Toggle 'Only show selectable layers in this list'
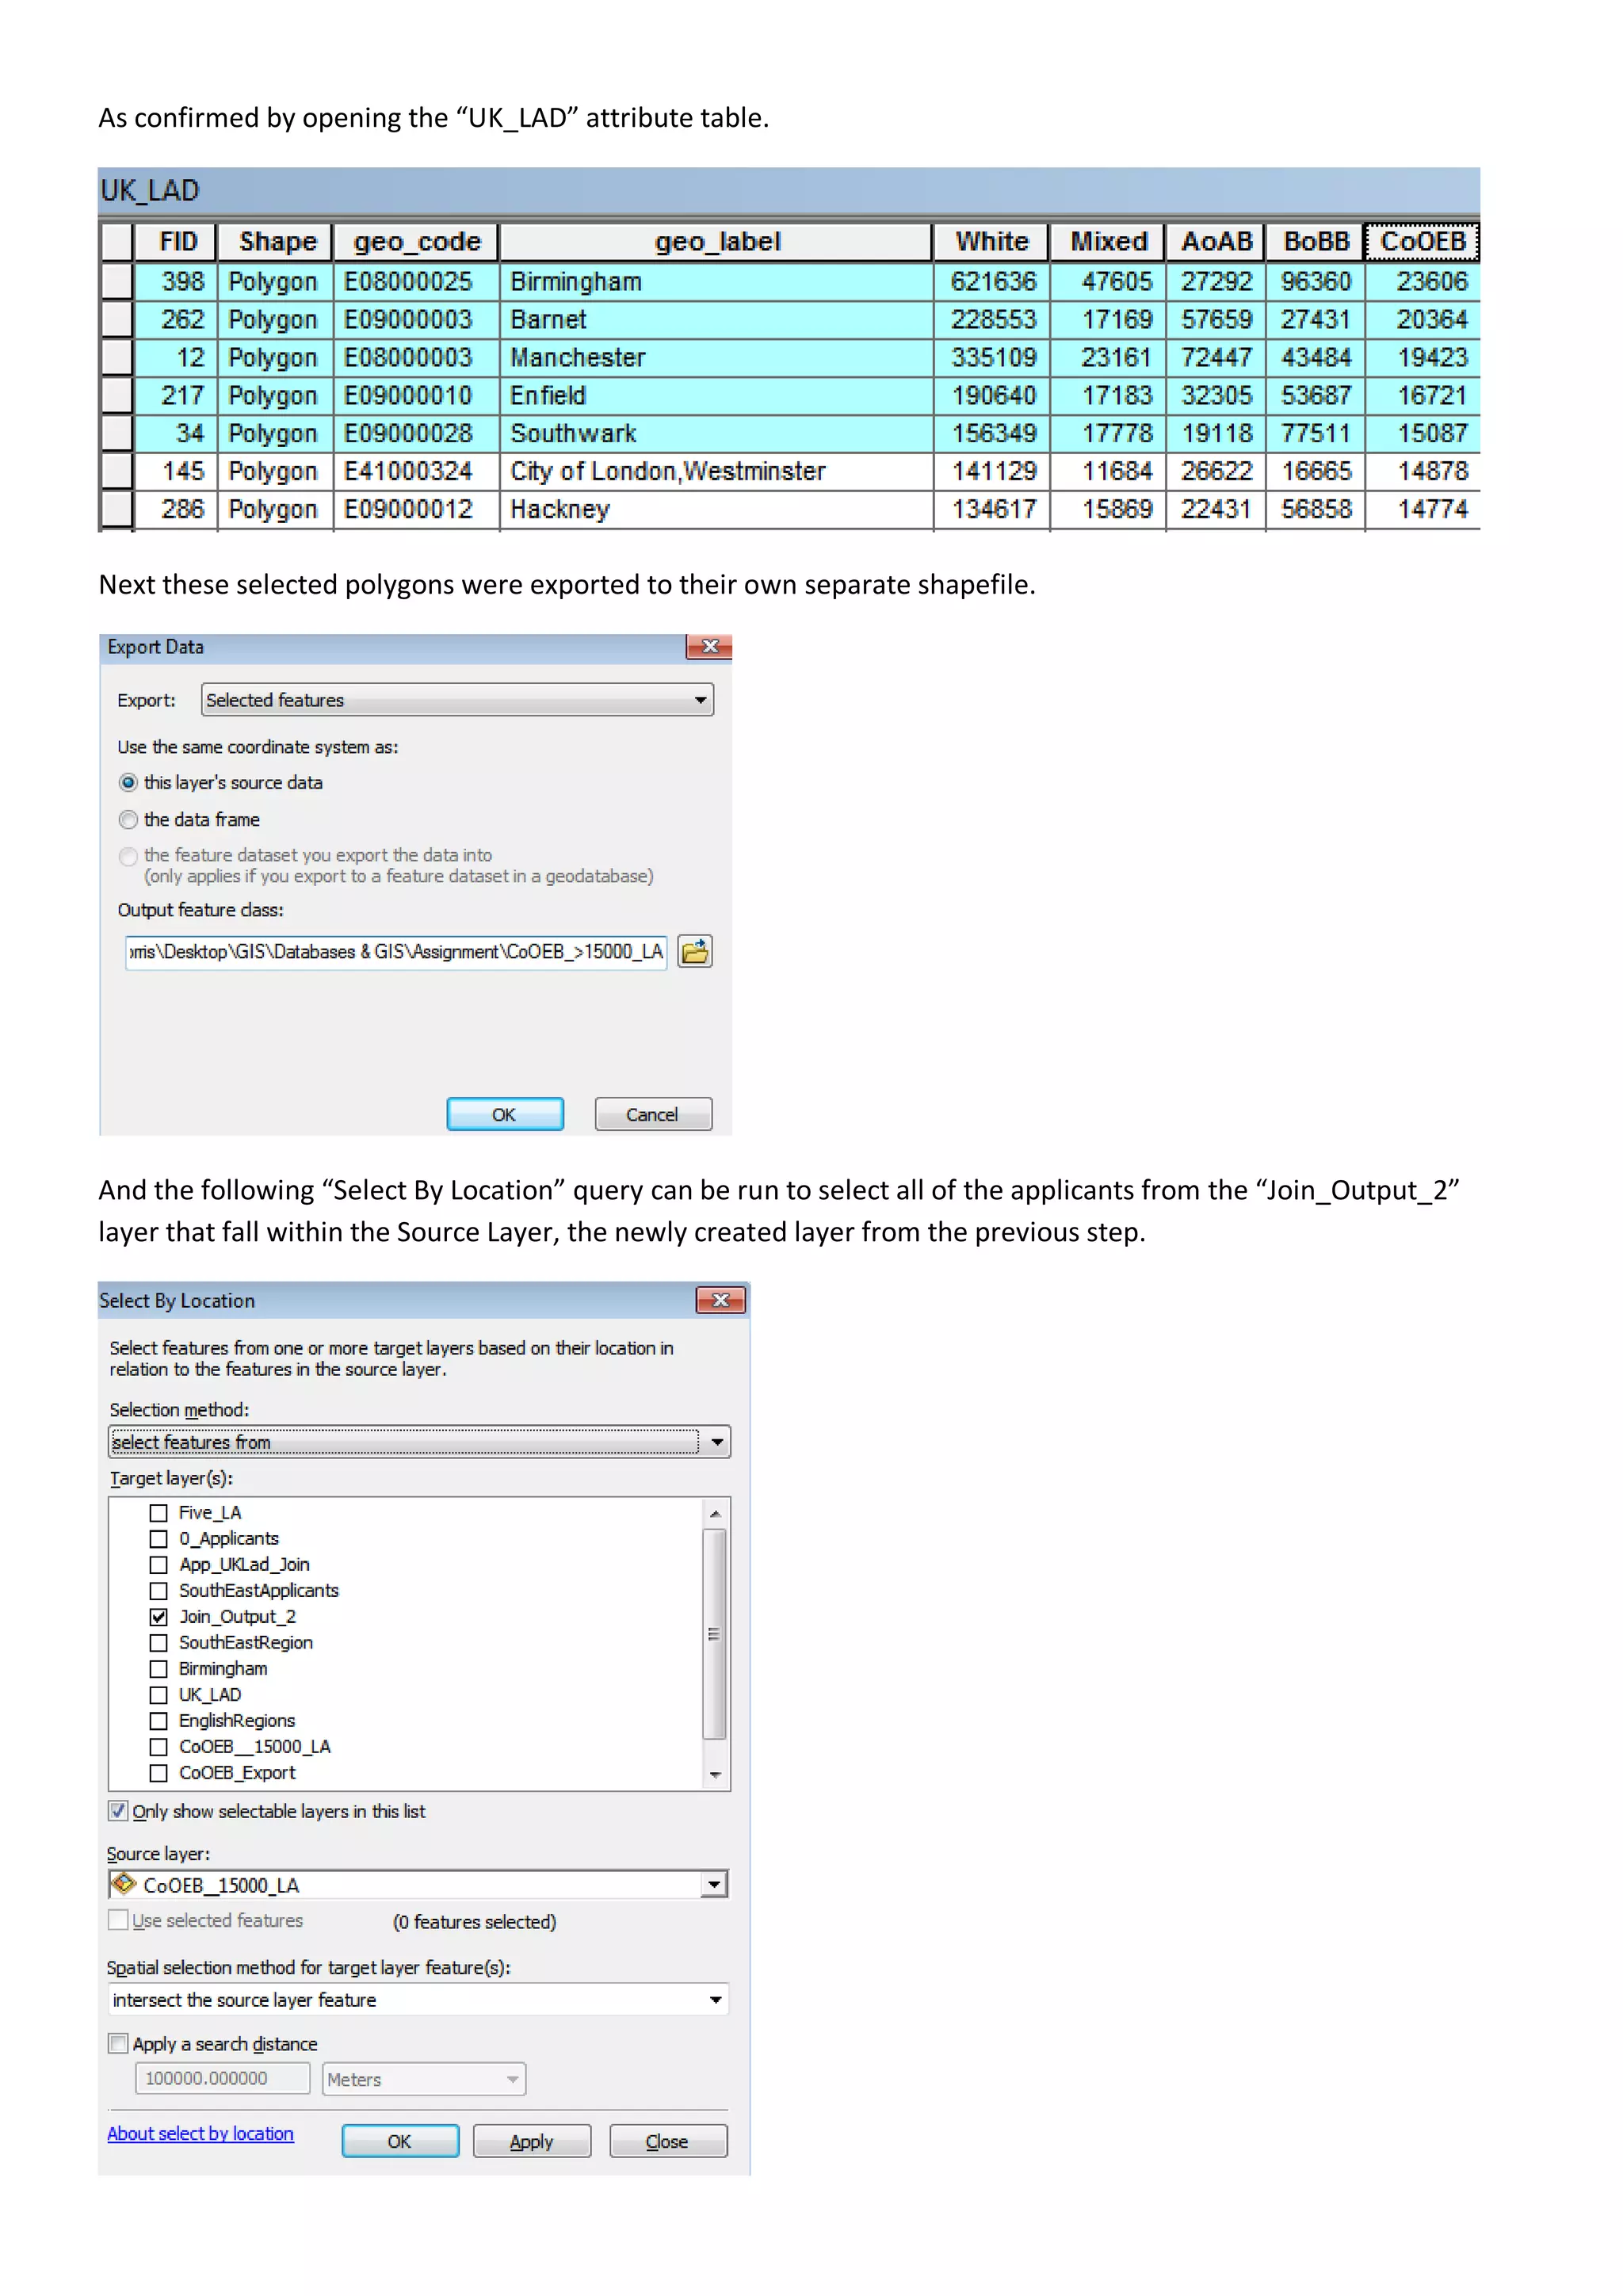 (x=118, y=1811)
